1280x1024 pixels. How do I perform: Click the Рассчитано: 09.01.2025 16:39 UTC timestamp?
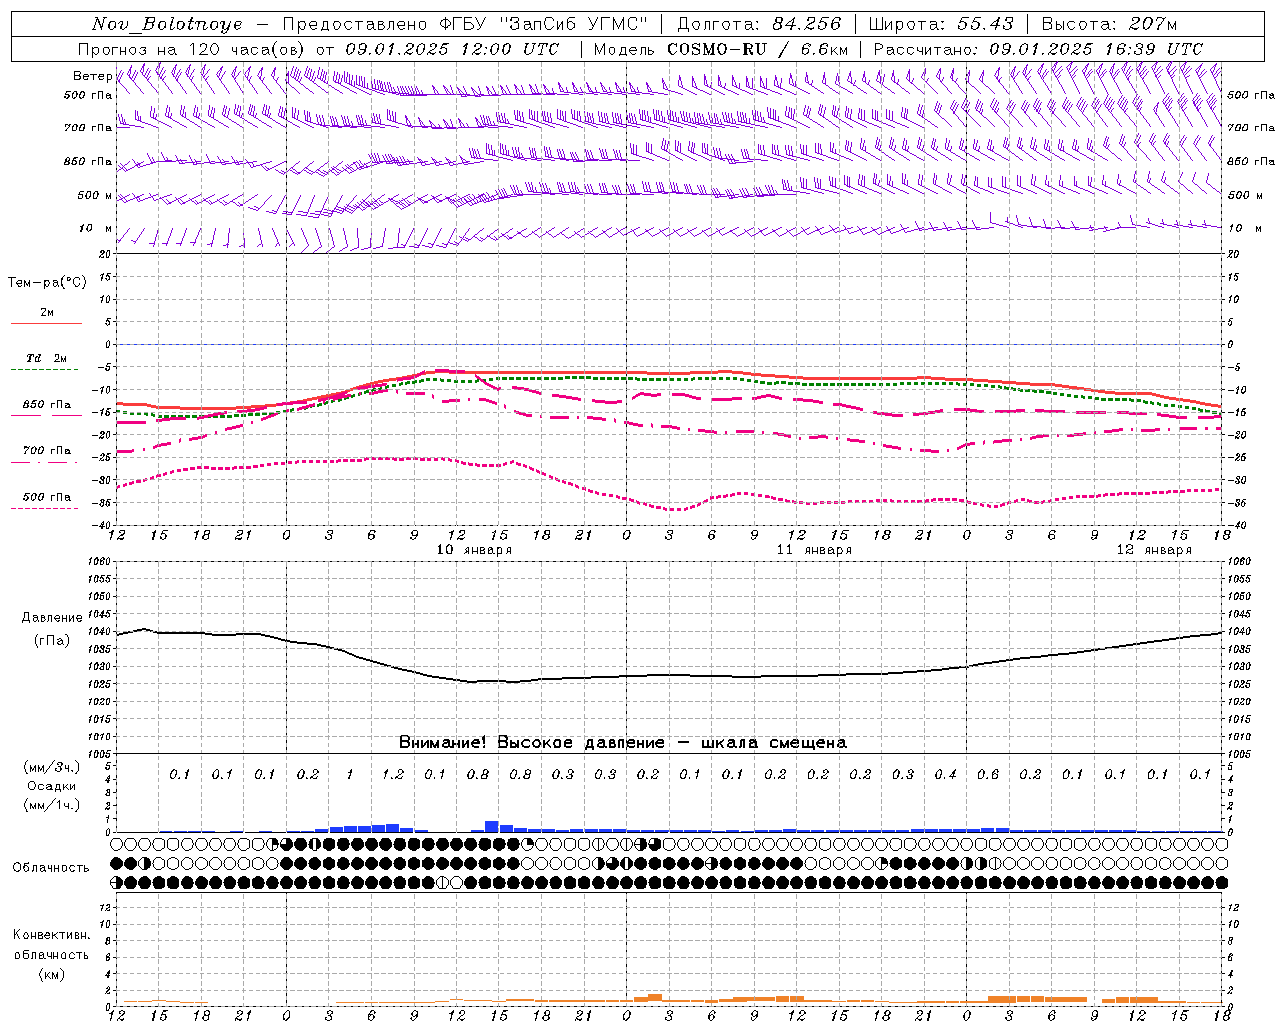[x=1038, y=49]
